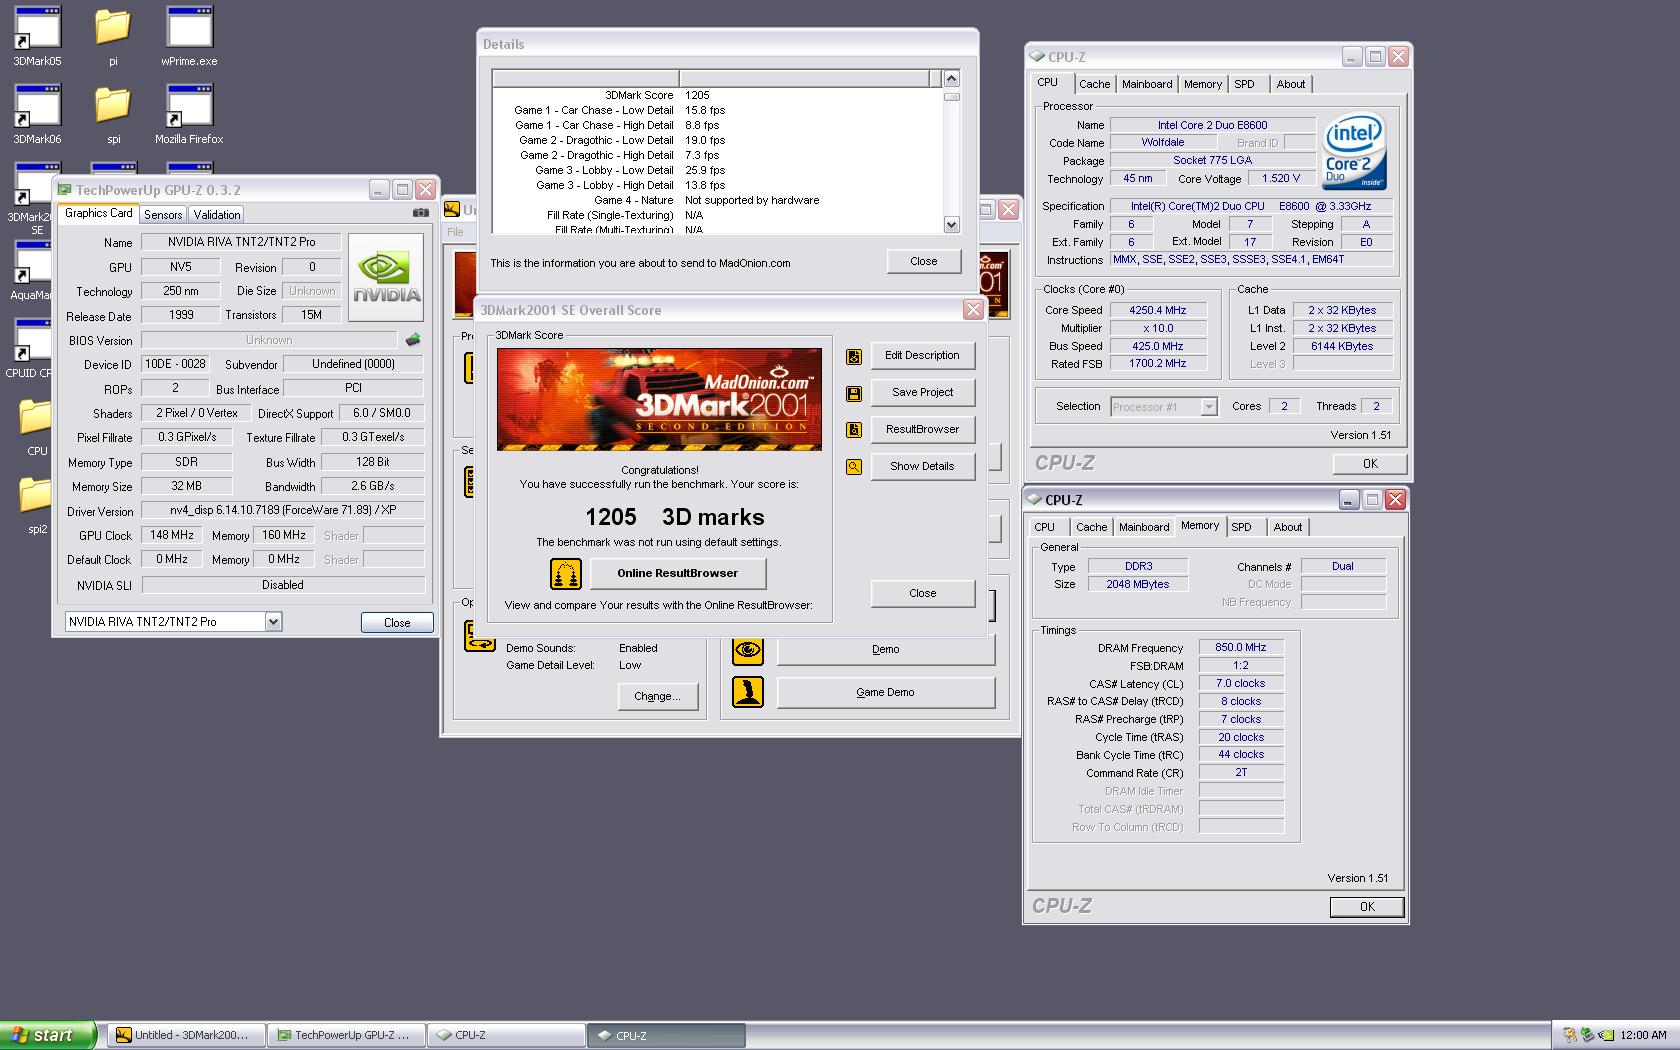The height and width of the screenshot is (1050, 1680).
Task: Open Mainboard tab in upper CPU-Z window
Action: 1147,84
